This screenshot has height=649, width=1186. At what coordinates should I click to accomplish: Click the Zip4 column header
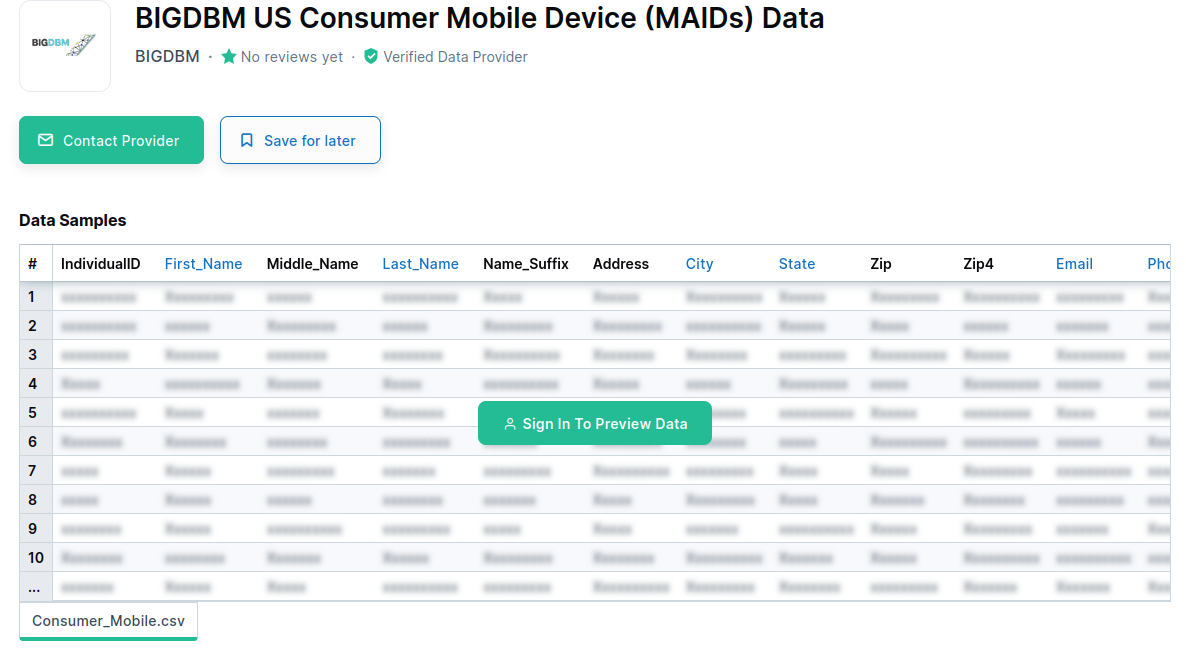click(978, 264)
